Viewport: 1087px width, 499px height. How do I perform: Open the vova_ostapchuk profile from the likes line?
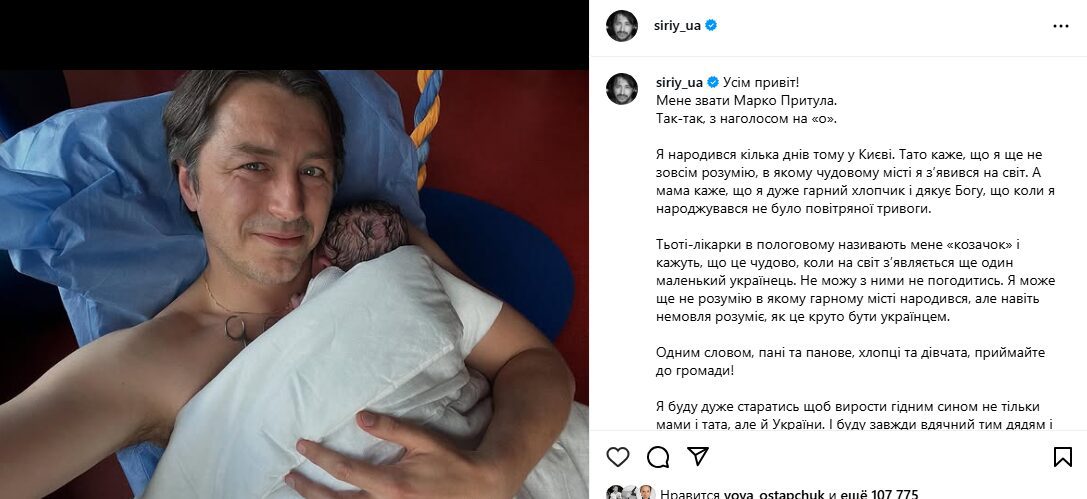774,494
